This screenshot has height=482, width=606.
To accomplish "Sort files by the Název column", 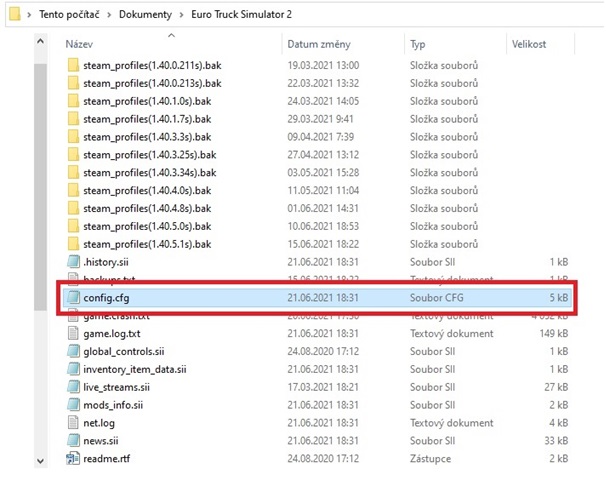I will (x=79, y=44).
